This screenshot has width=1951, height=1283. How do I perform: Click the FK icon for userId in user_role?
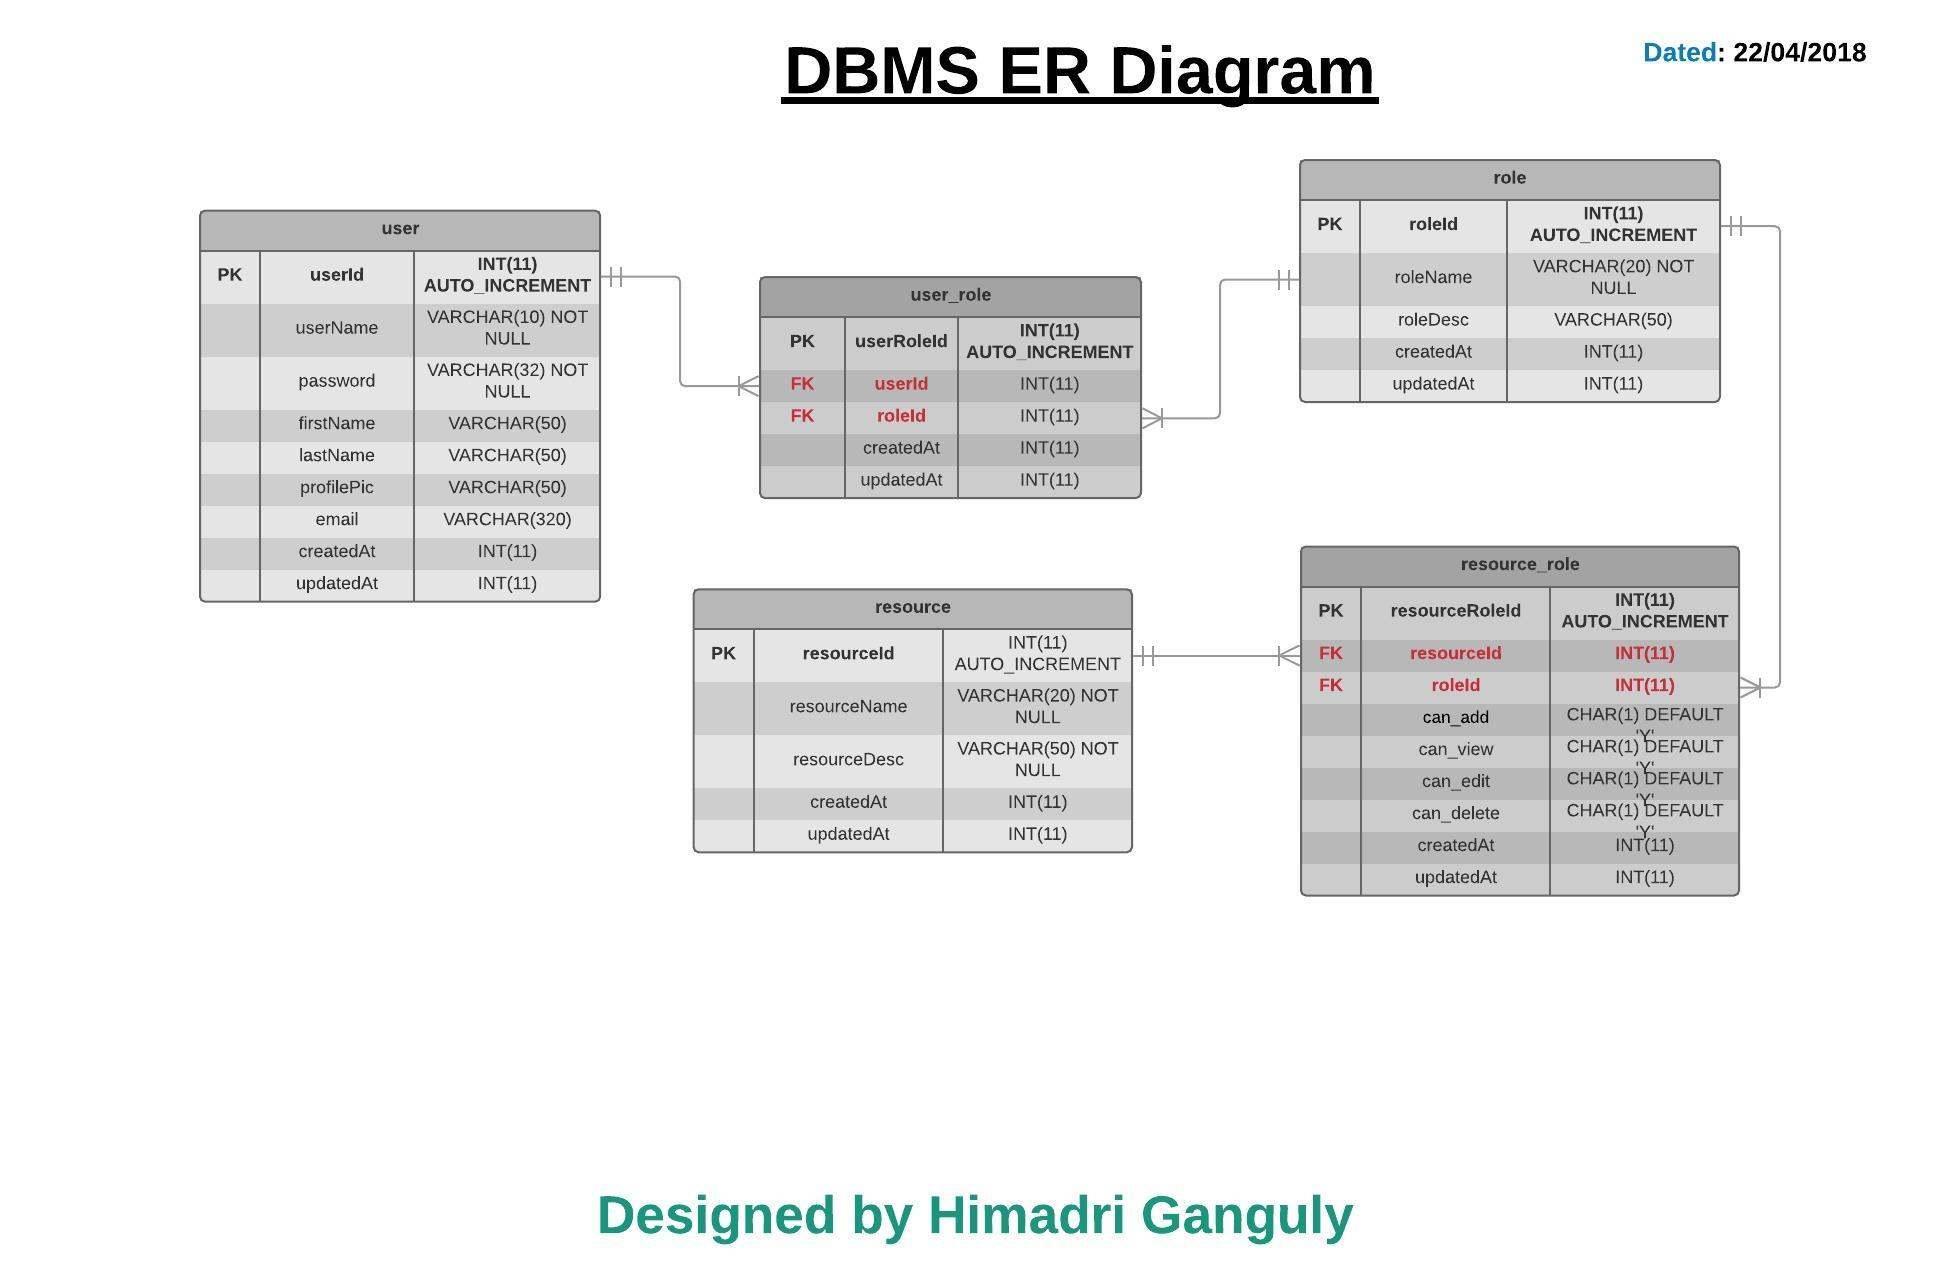799,385
